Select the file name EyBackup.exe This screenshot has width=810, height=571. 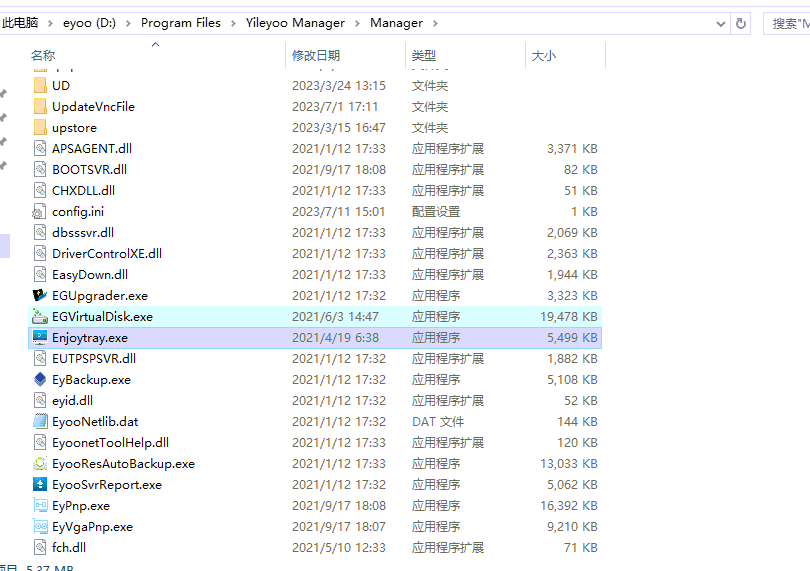click(x=91, y=379)
